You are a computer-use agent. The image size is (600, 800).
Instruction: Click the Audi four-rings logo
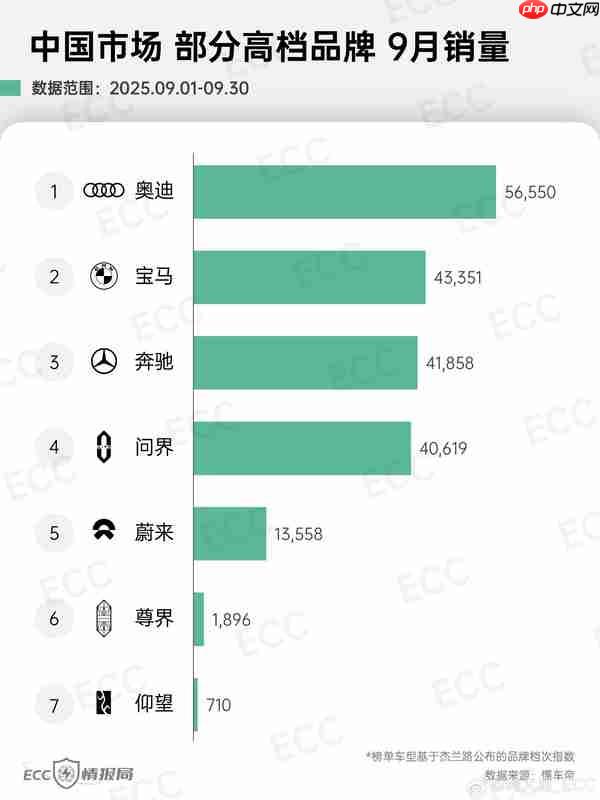104,191
